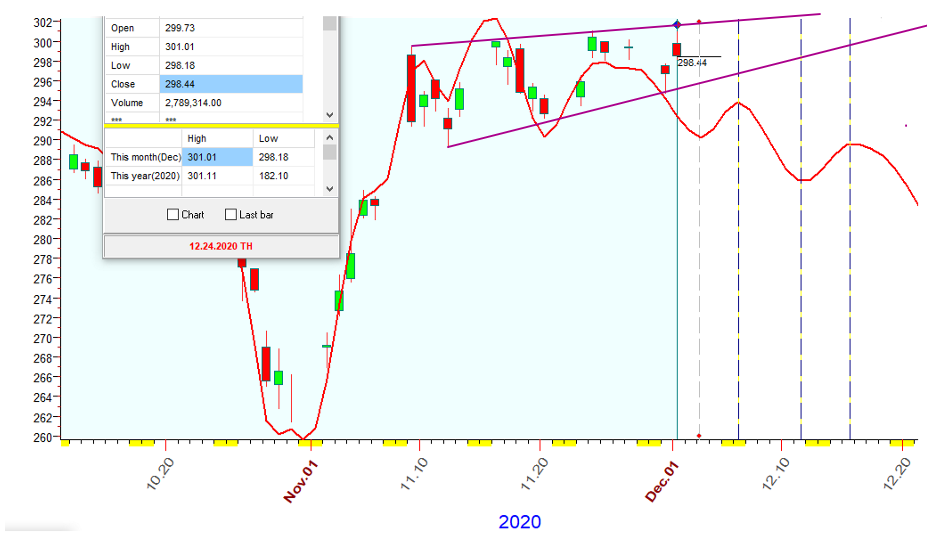This screenshot has height=539, width=927.
Task: Click the 2020 year label below axis
Action: point(519,522)
